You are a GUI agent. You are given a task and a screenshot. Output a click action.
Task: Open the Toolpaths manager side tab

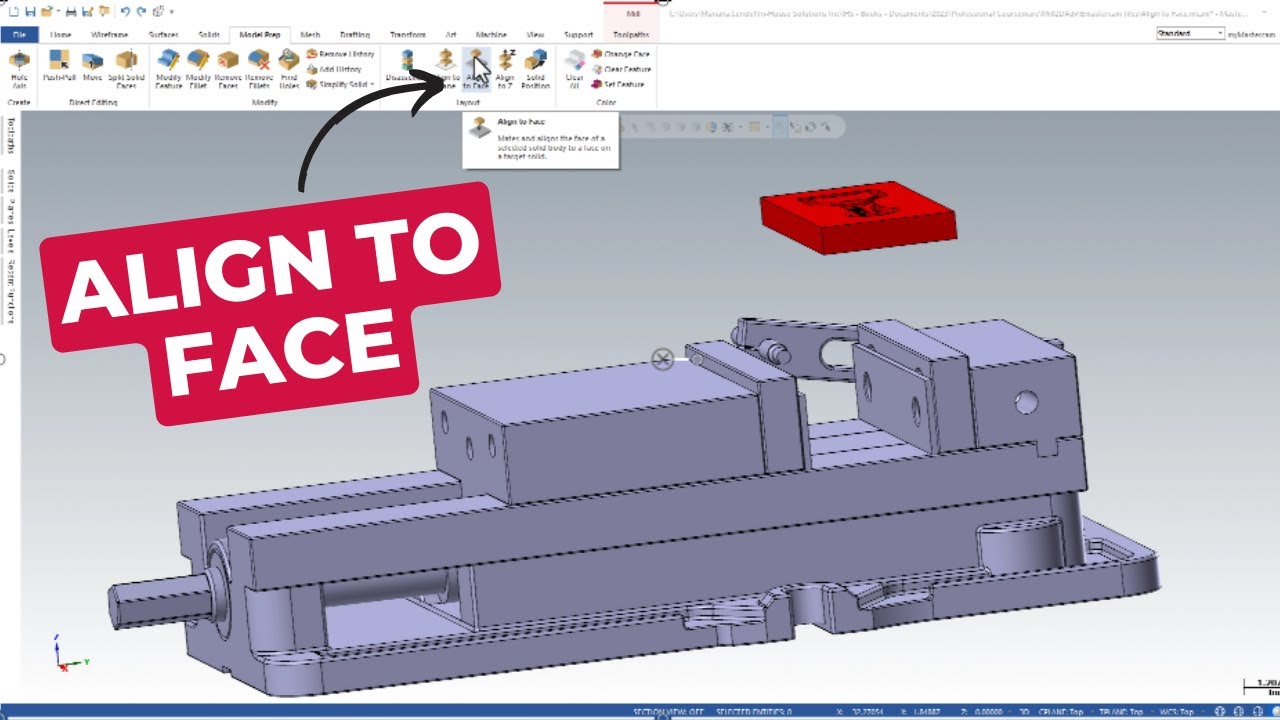pyautogui.click(x=12, y=136)
